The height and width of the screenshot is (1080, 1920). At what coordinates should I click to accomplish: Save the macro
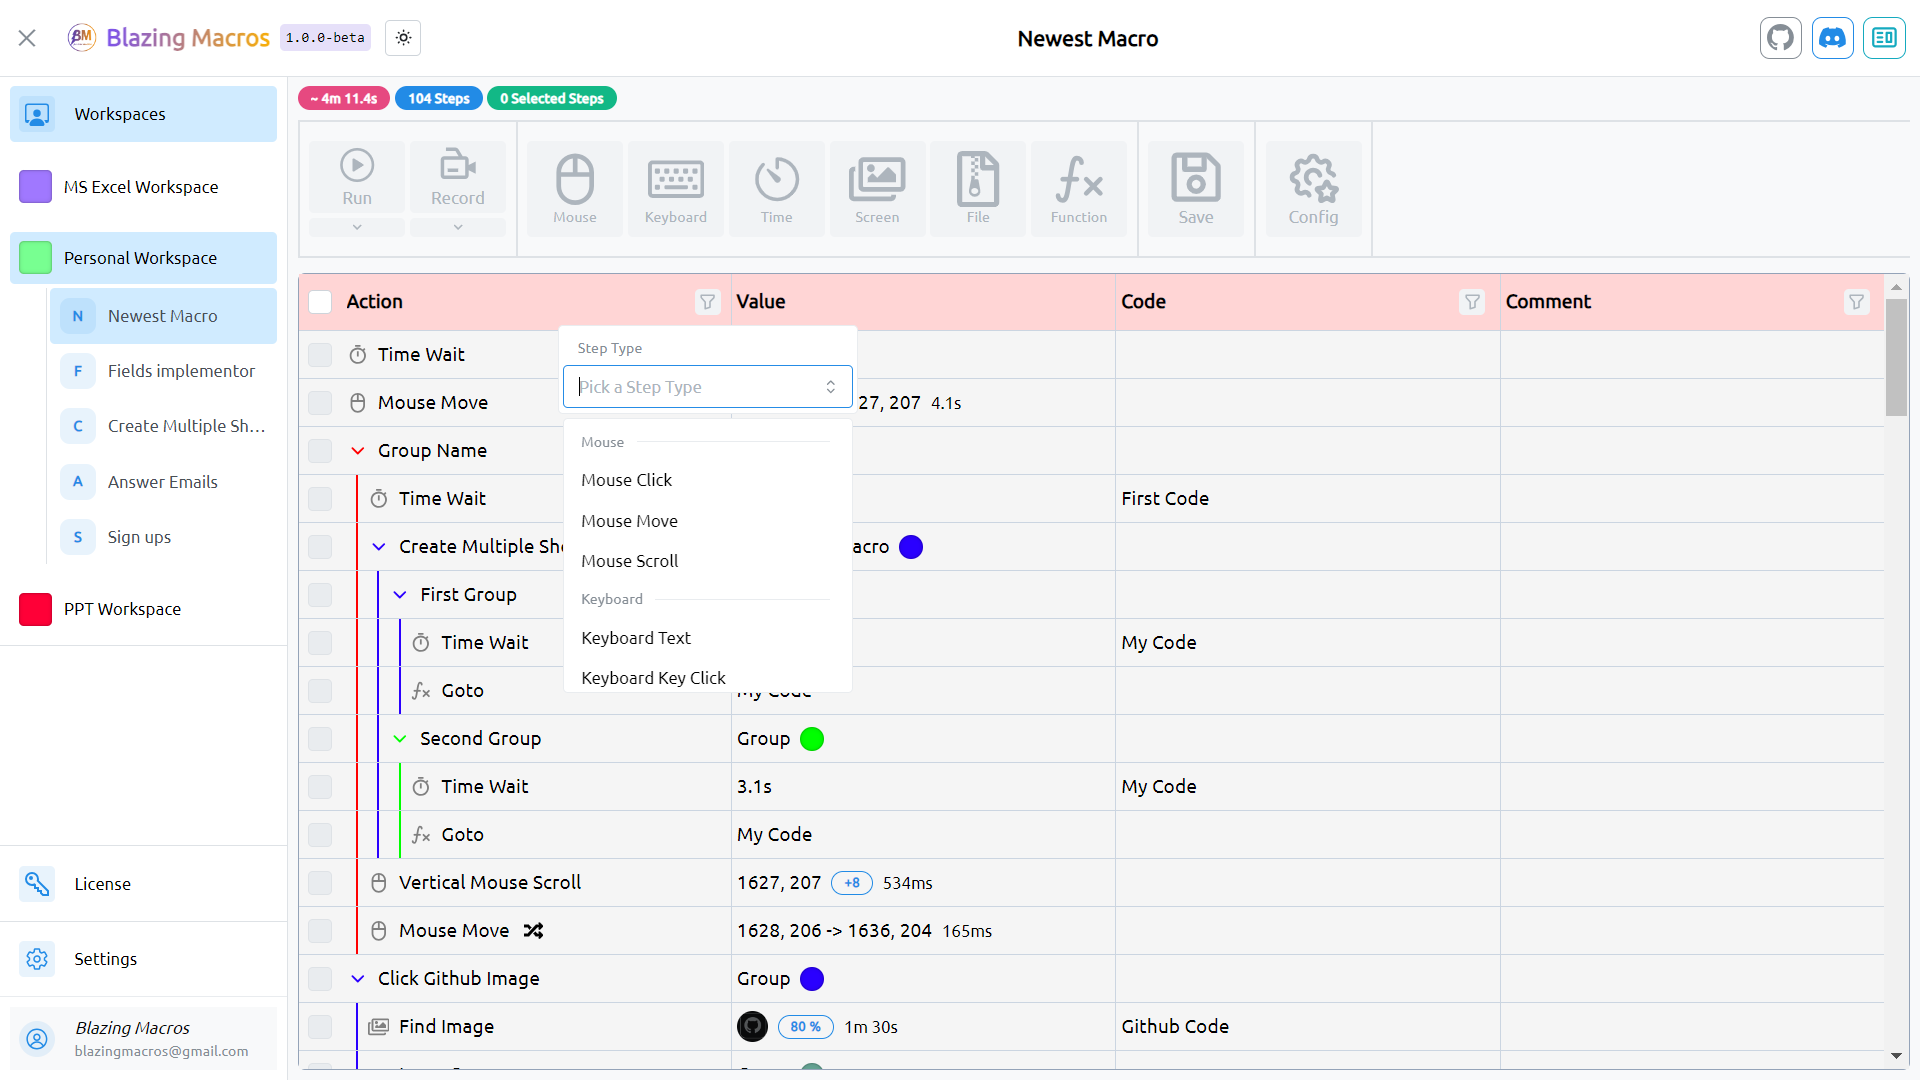(x=1196, y=189)
